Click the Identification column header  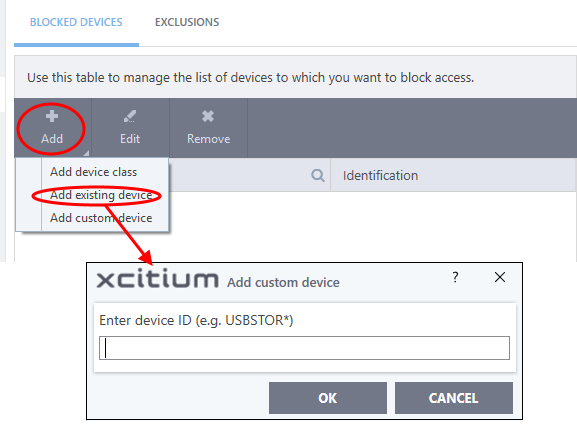point(380,176)
